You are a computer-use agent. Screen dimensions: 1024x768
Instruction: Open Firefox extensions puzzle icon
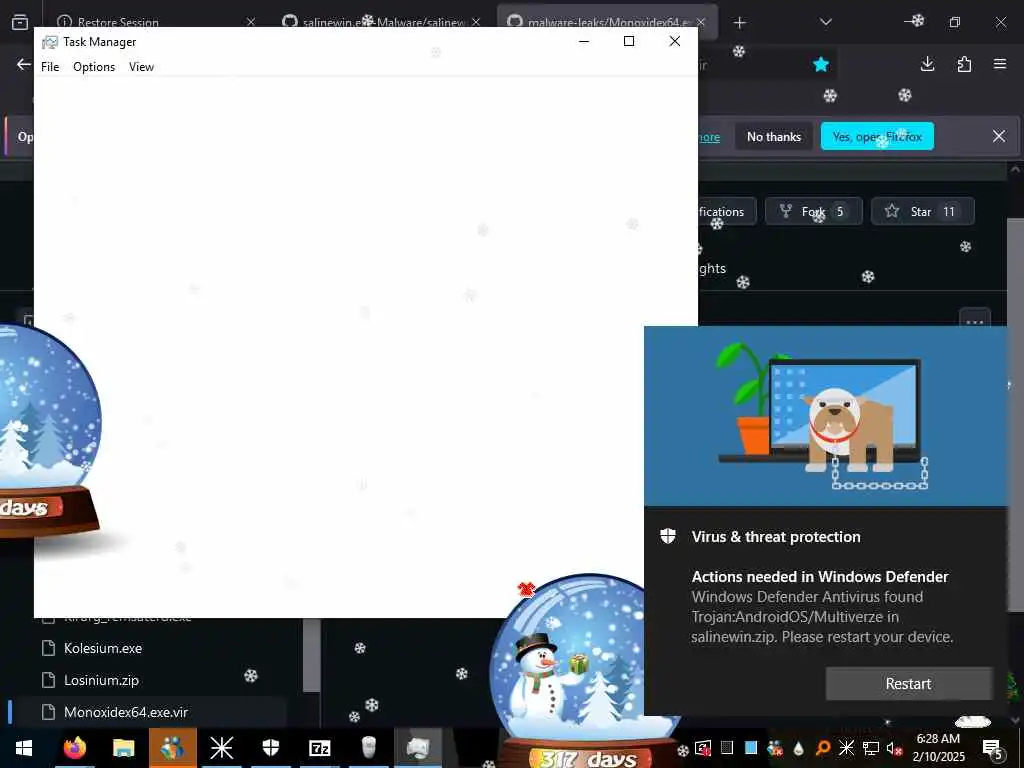(964, 64)
